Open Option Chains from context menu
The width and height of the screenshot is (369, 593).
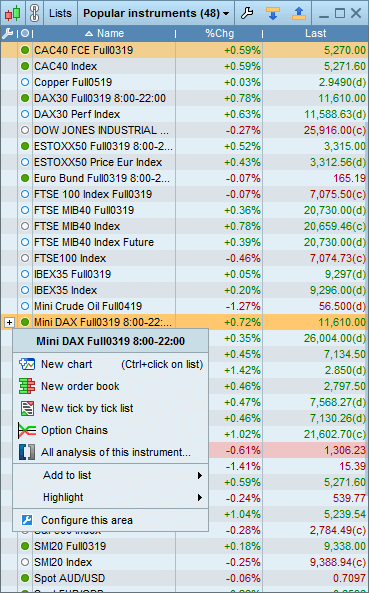74,430
